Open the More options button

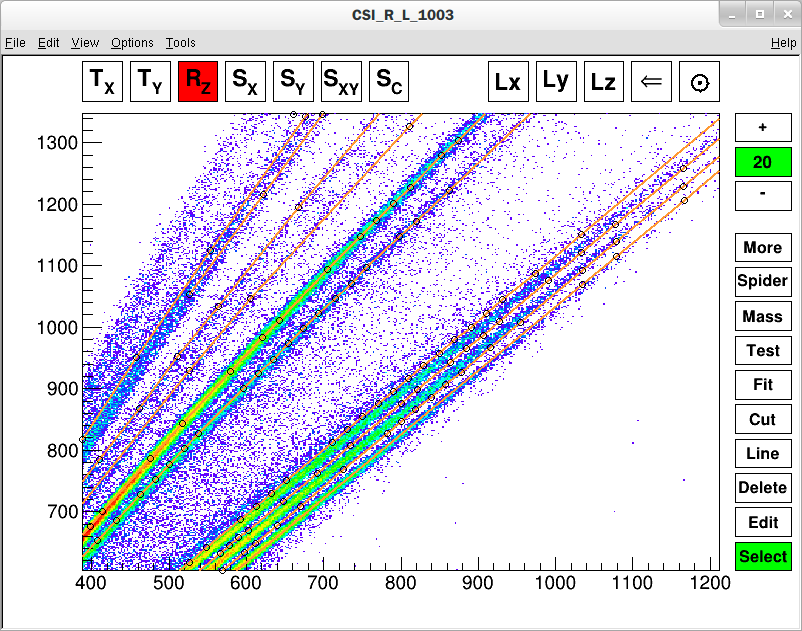coord(763,248)
